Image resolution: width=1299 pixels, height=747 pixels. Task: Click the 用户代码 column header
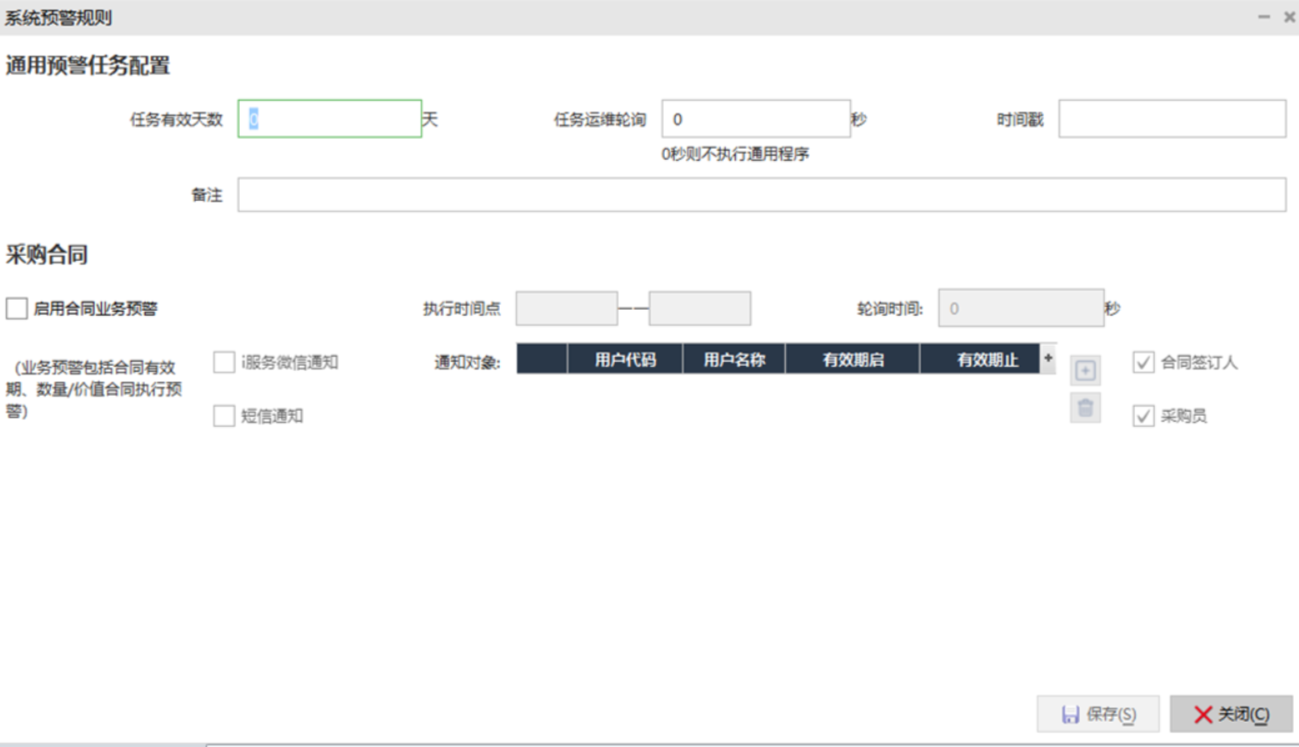625,360
